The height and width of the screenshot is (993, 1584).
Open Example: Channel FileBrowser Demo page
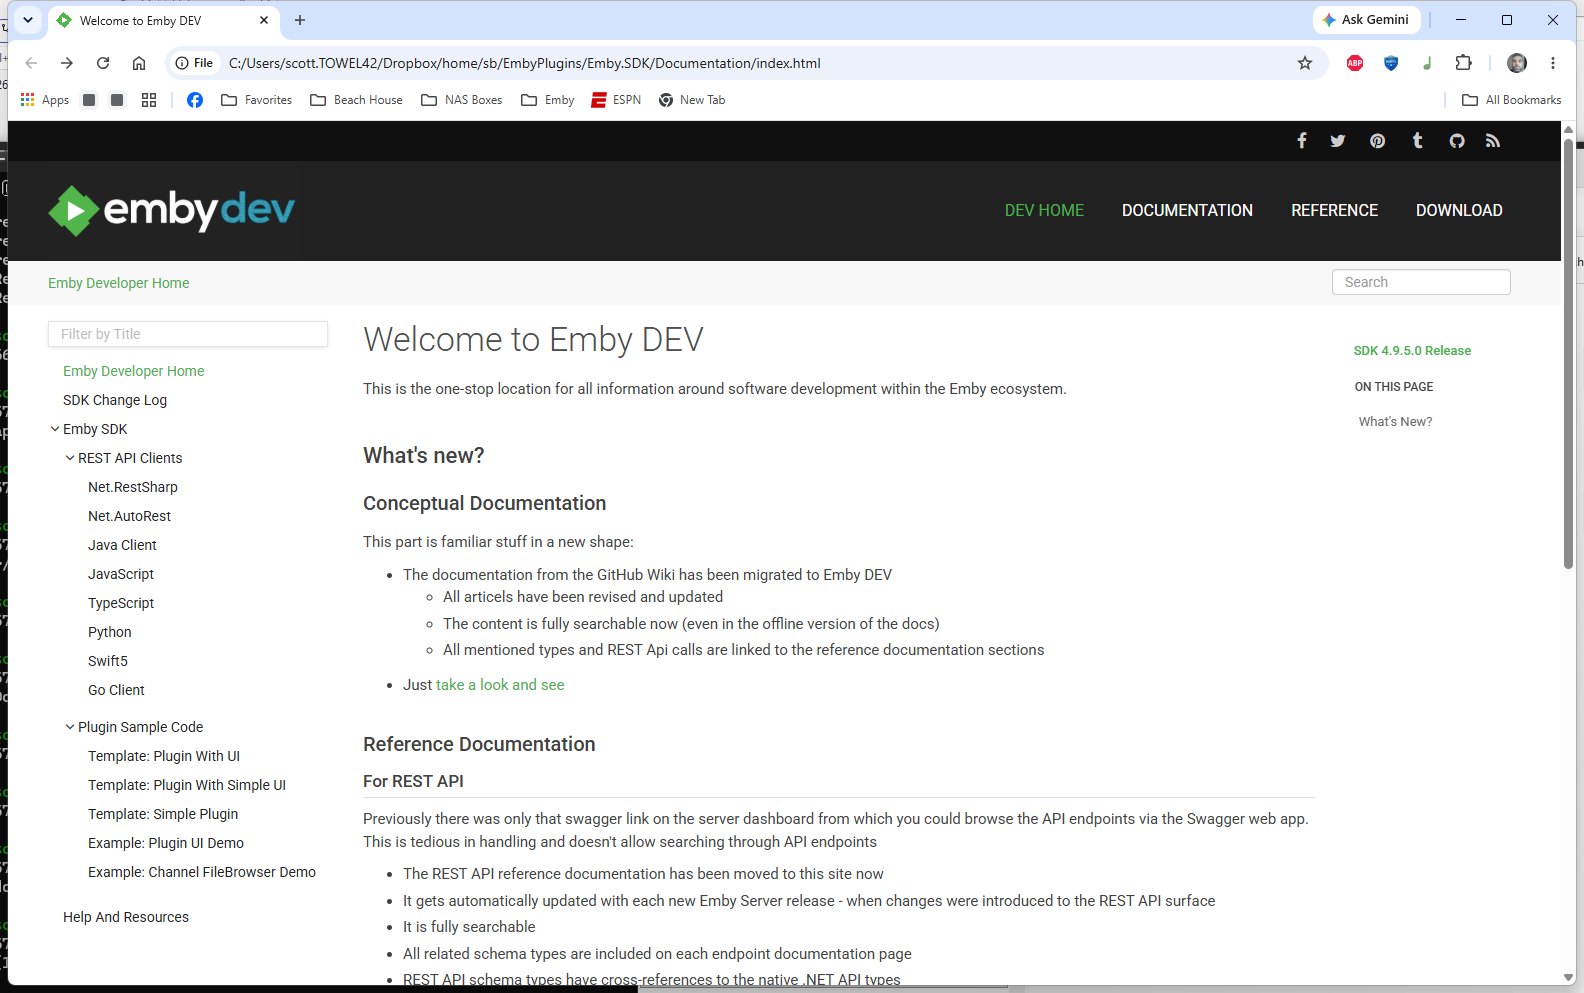[x=202, y=872]
